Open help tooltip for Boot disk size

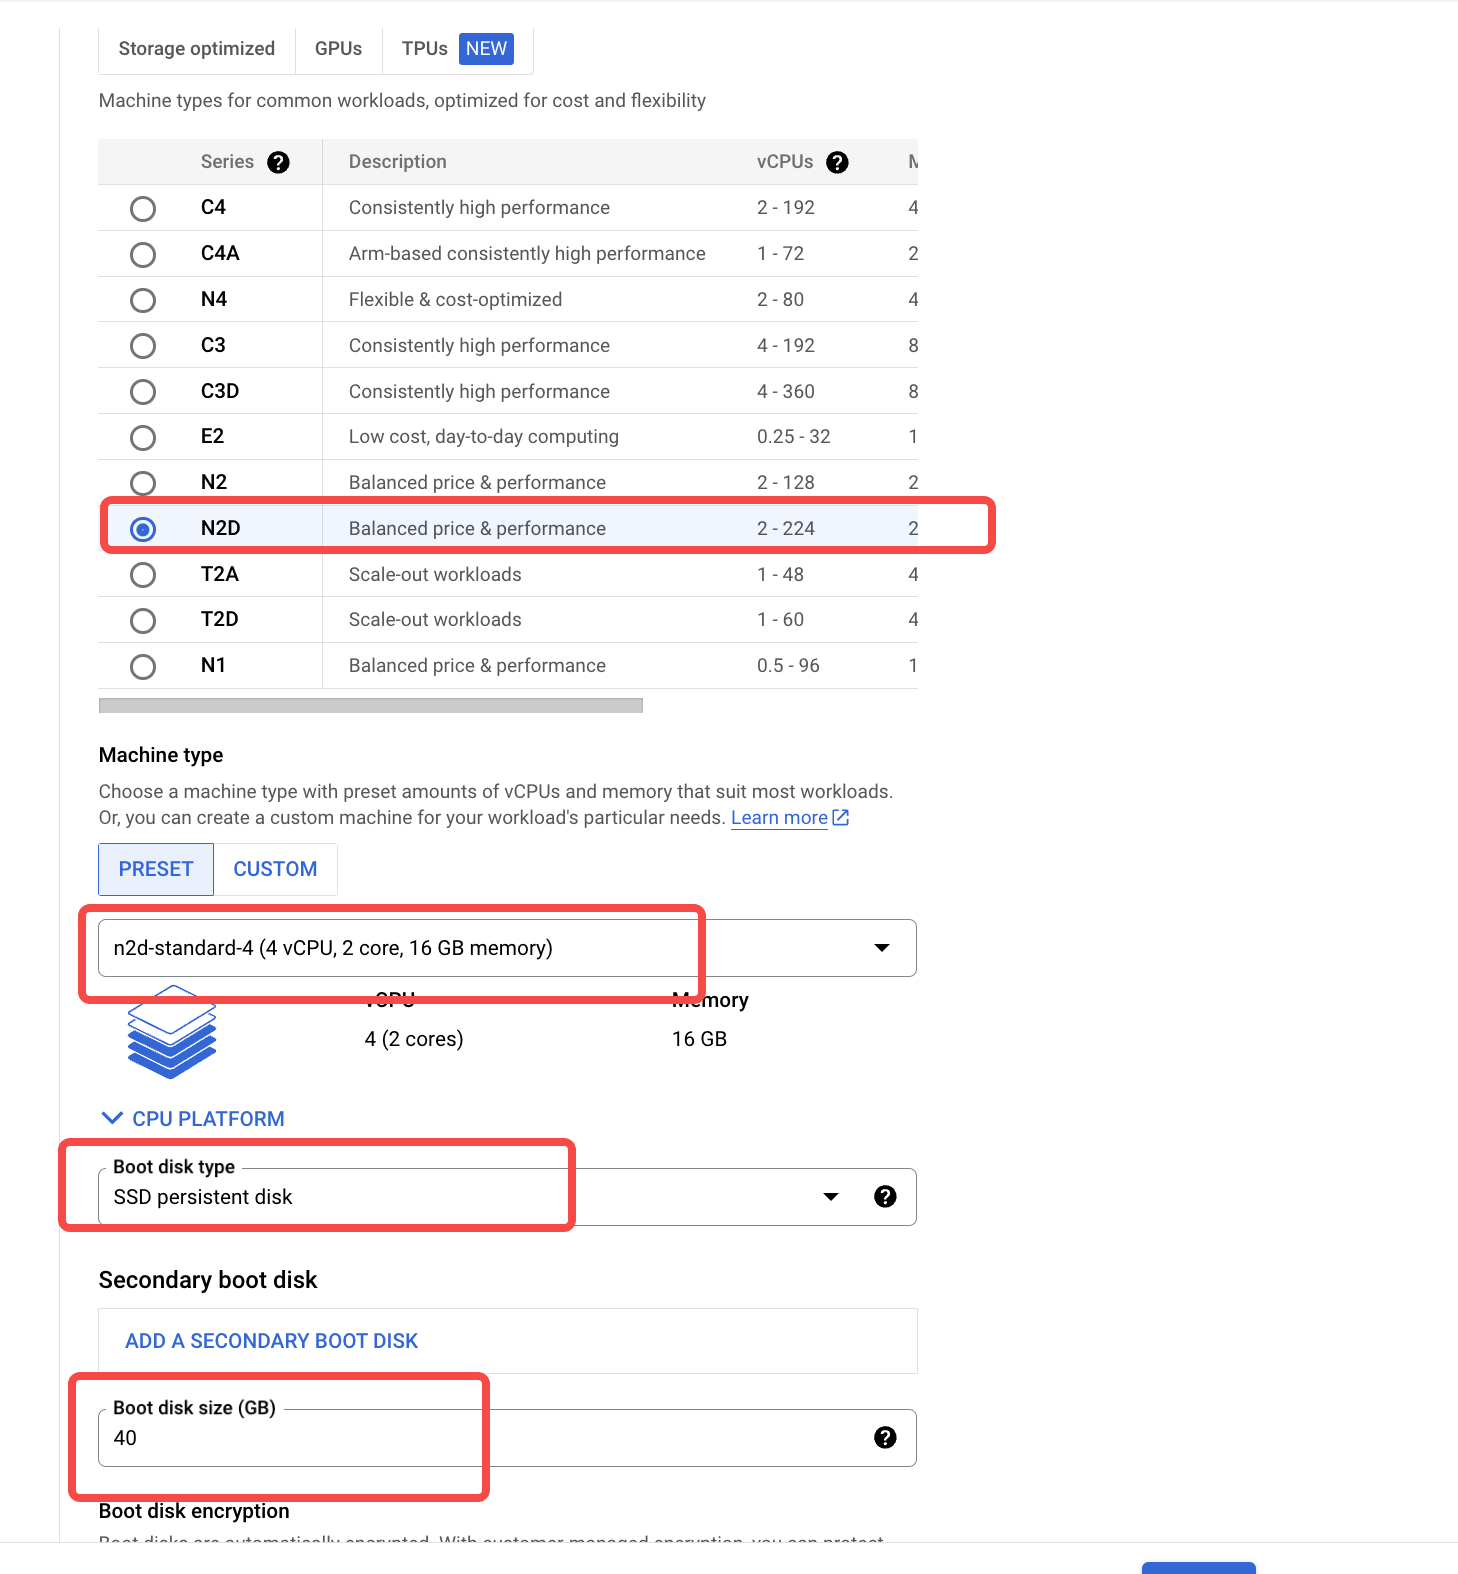885,1437
